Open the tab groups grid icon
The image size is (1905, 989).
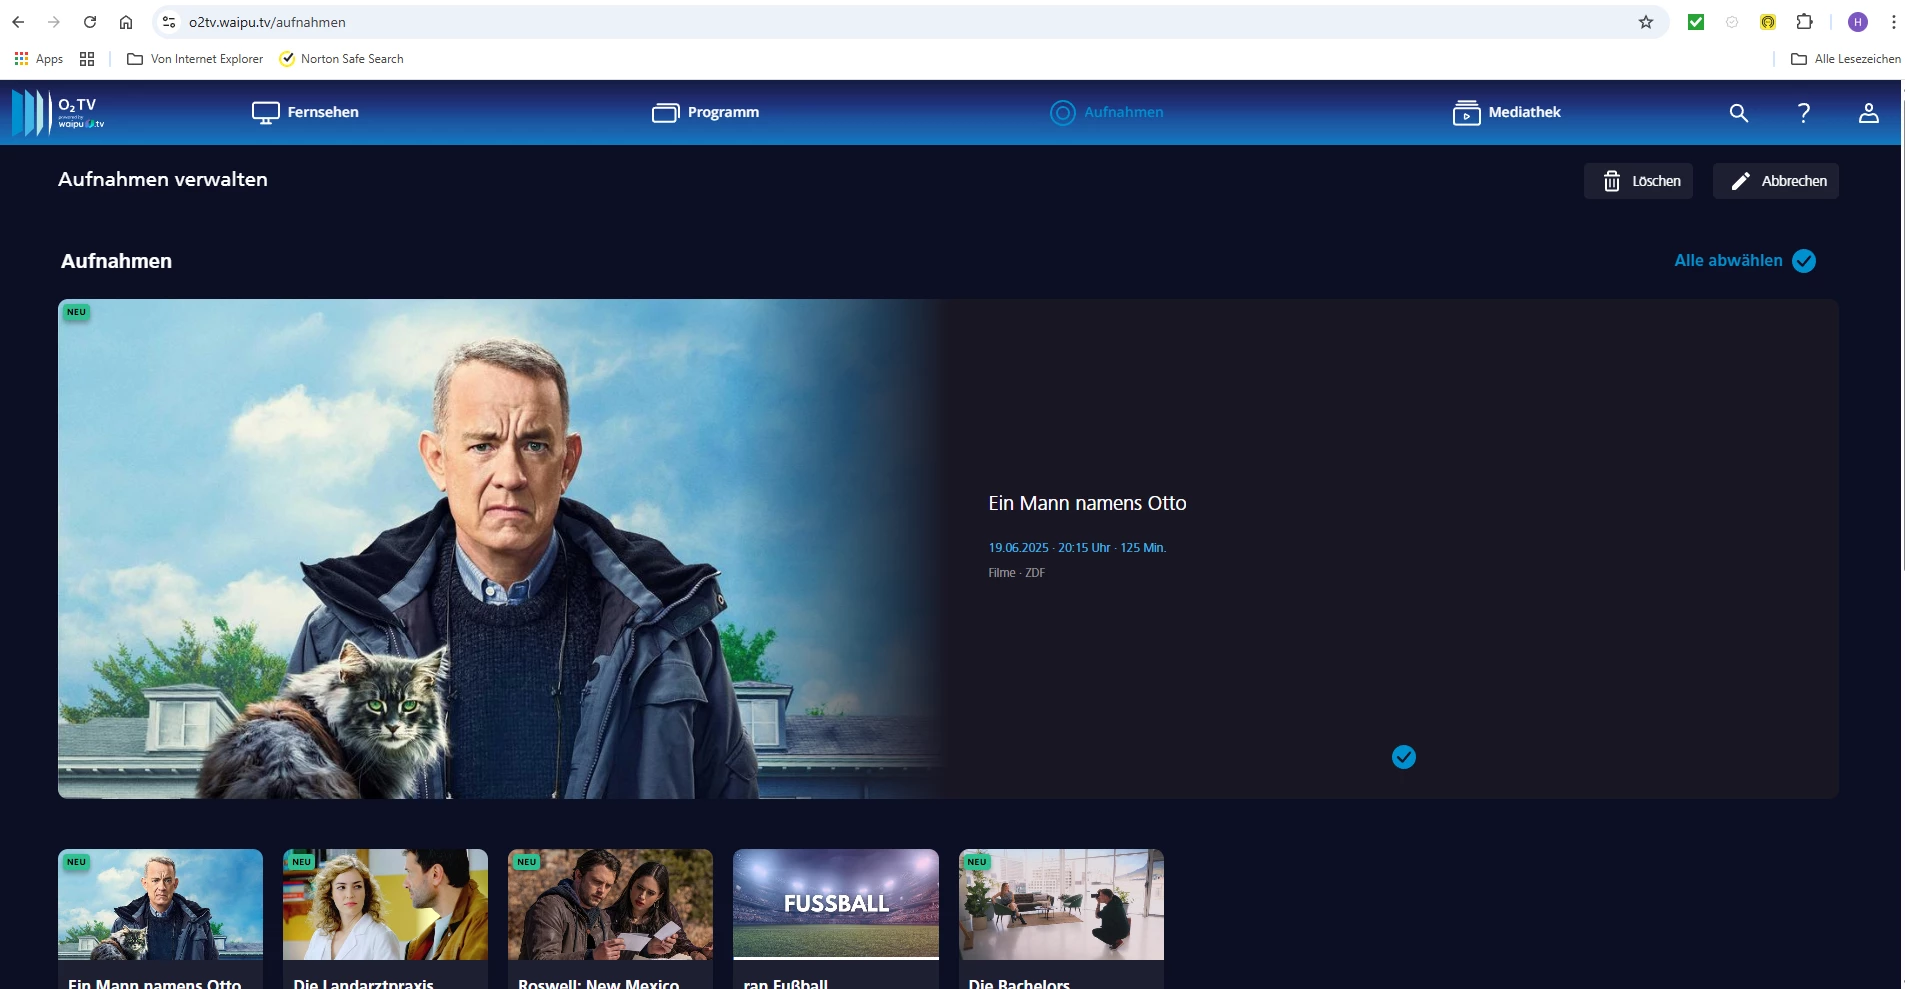tap(87, 59)
